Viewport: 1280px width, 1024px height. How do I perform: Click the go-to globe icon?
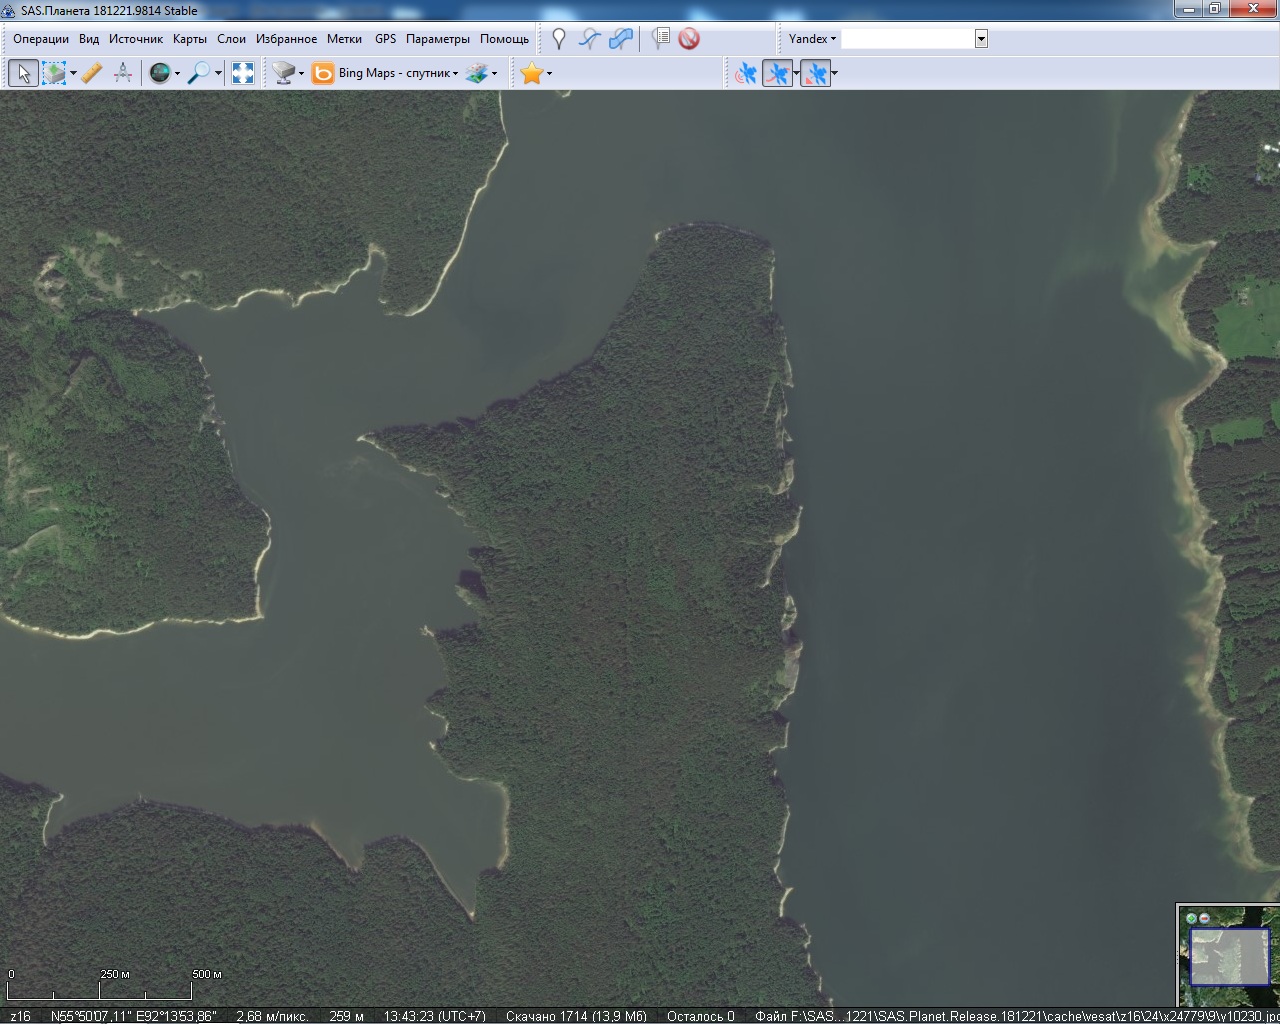point(160,73)
